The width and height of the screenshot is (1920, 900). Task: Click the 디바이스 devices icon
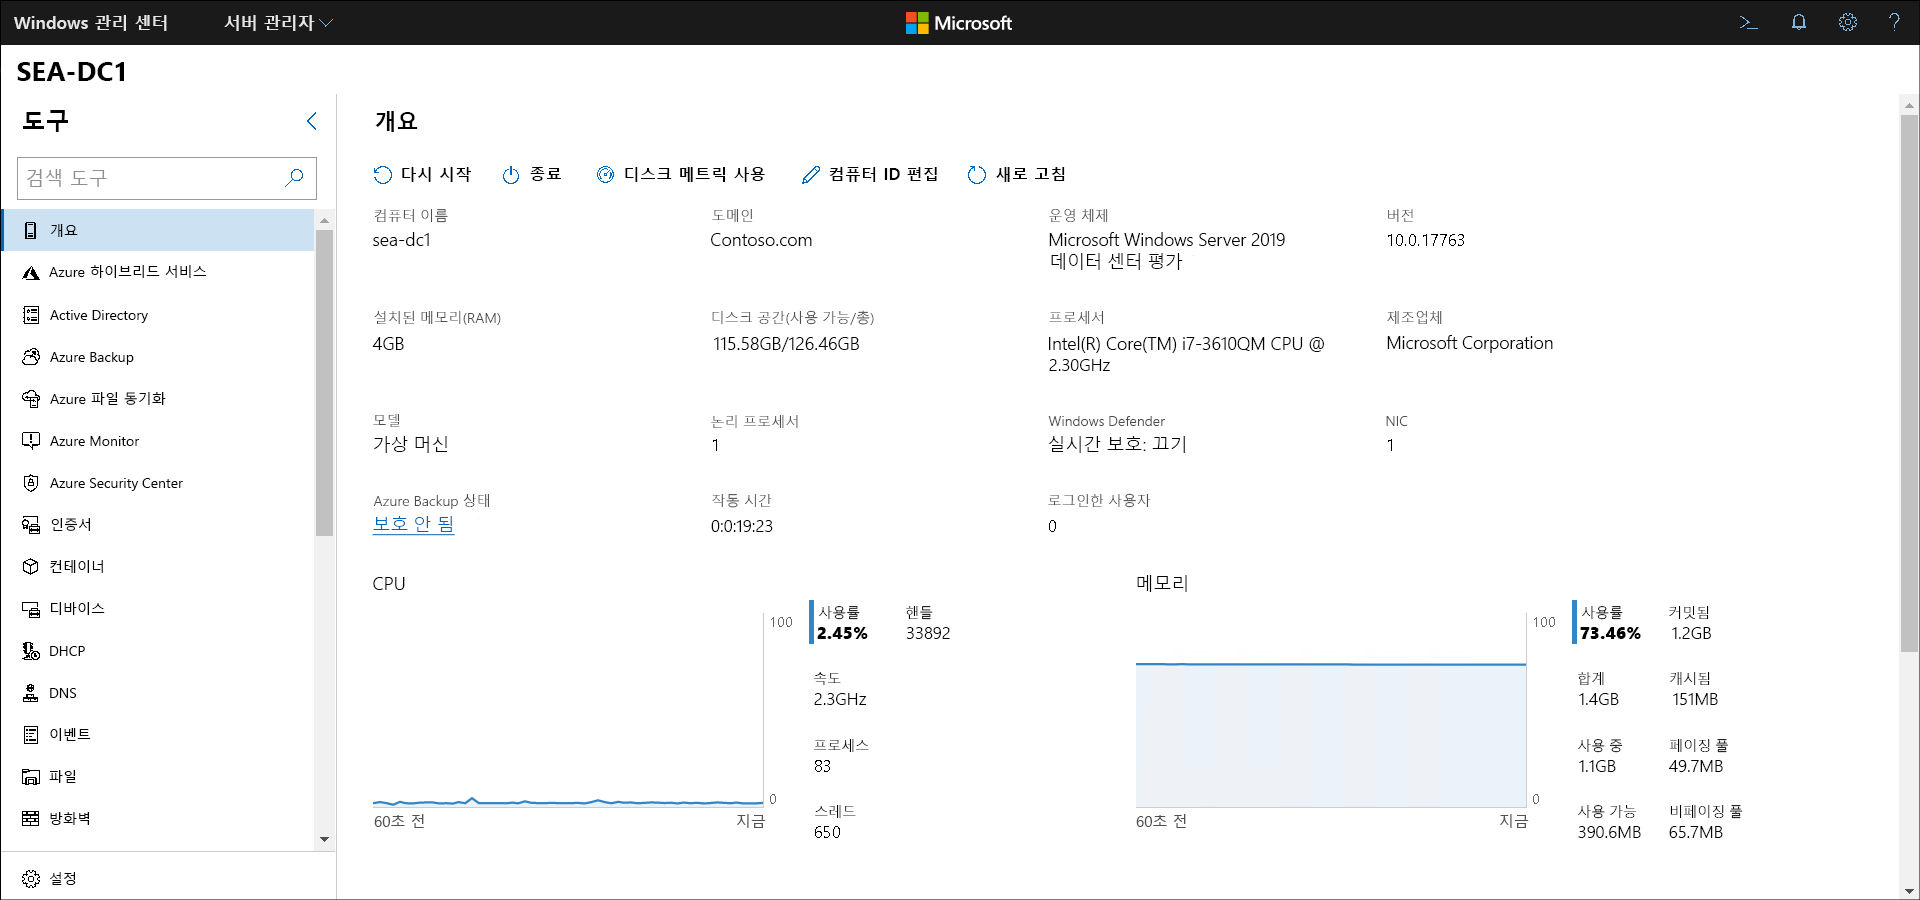[31, 609]
